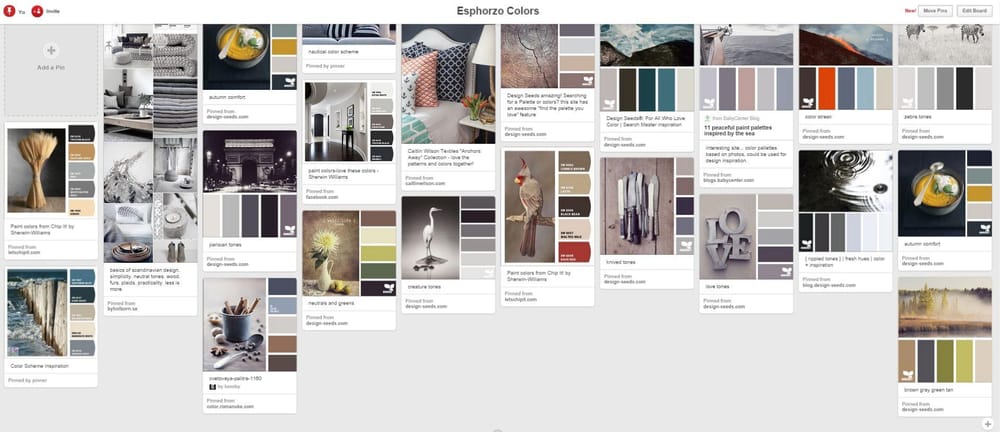The height and width of the screenshot is (432, 1000).
Task: Click the teal swatch in the Design Seeds wave palette
Action: (x=666, y=89)
